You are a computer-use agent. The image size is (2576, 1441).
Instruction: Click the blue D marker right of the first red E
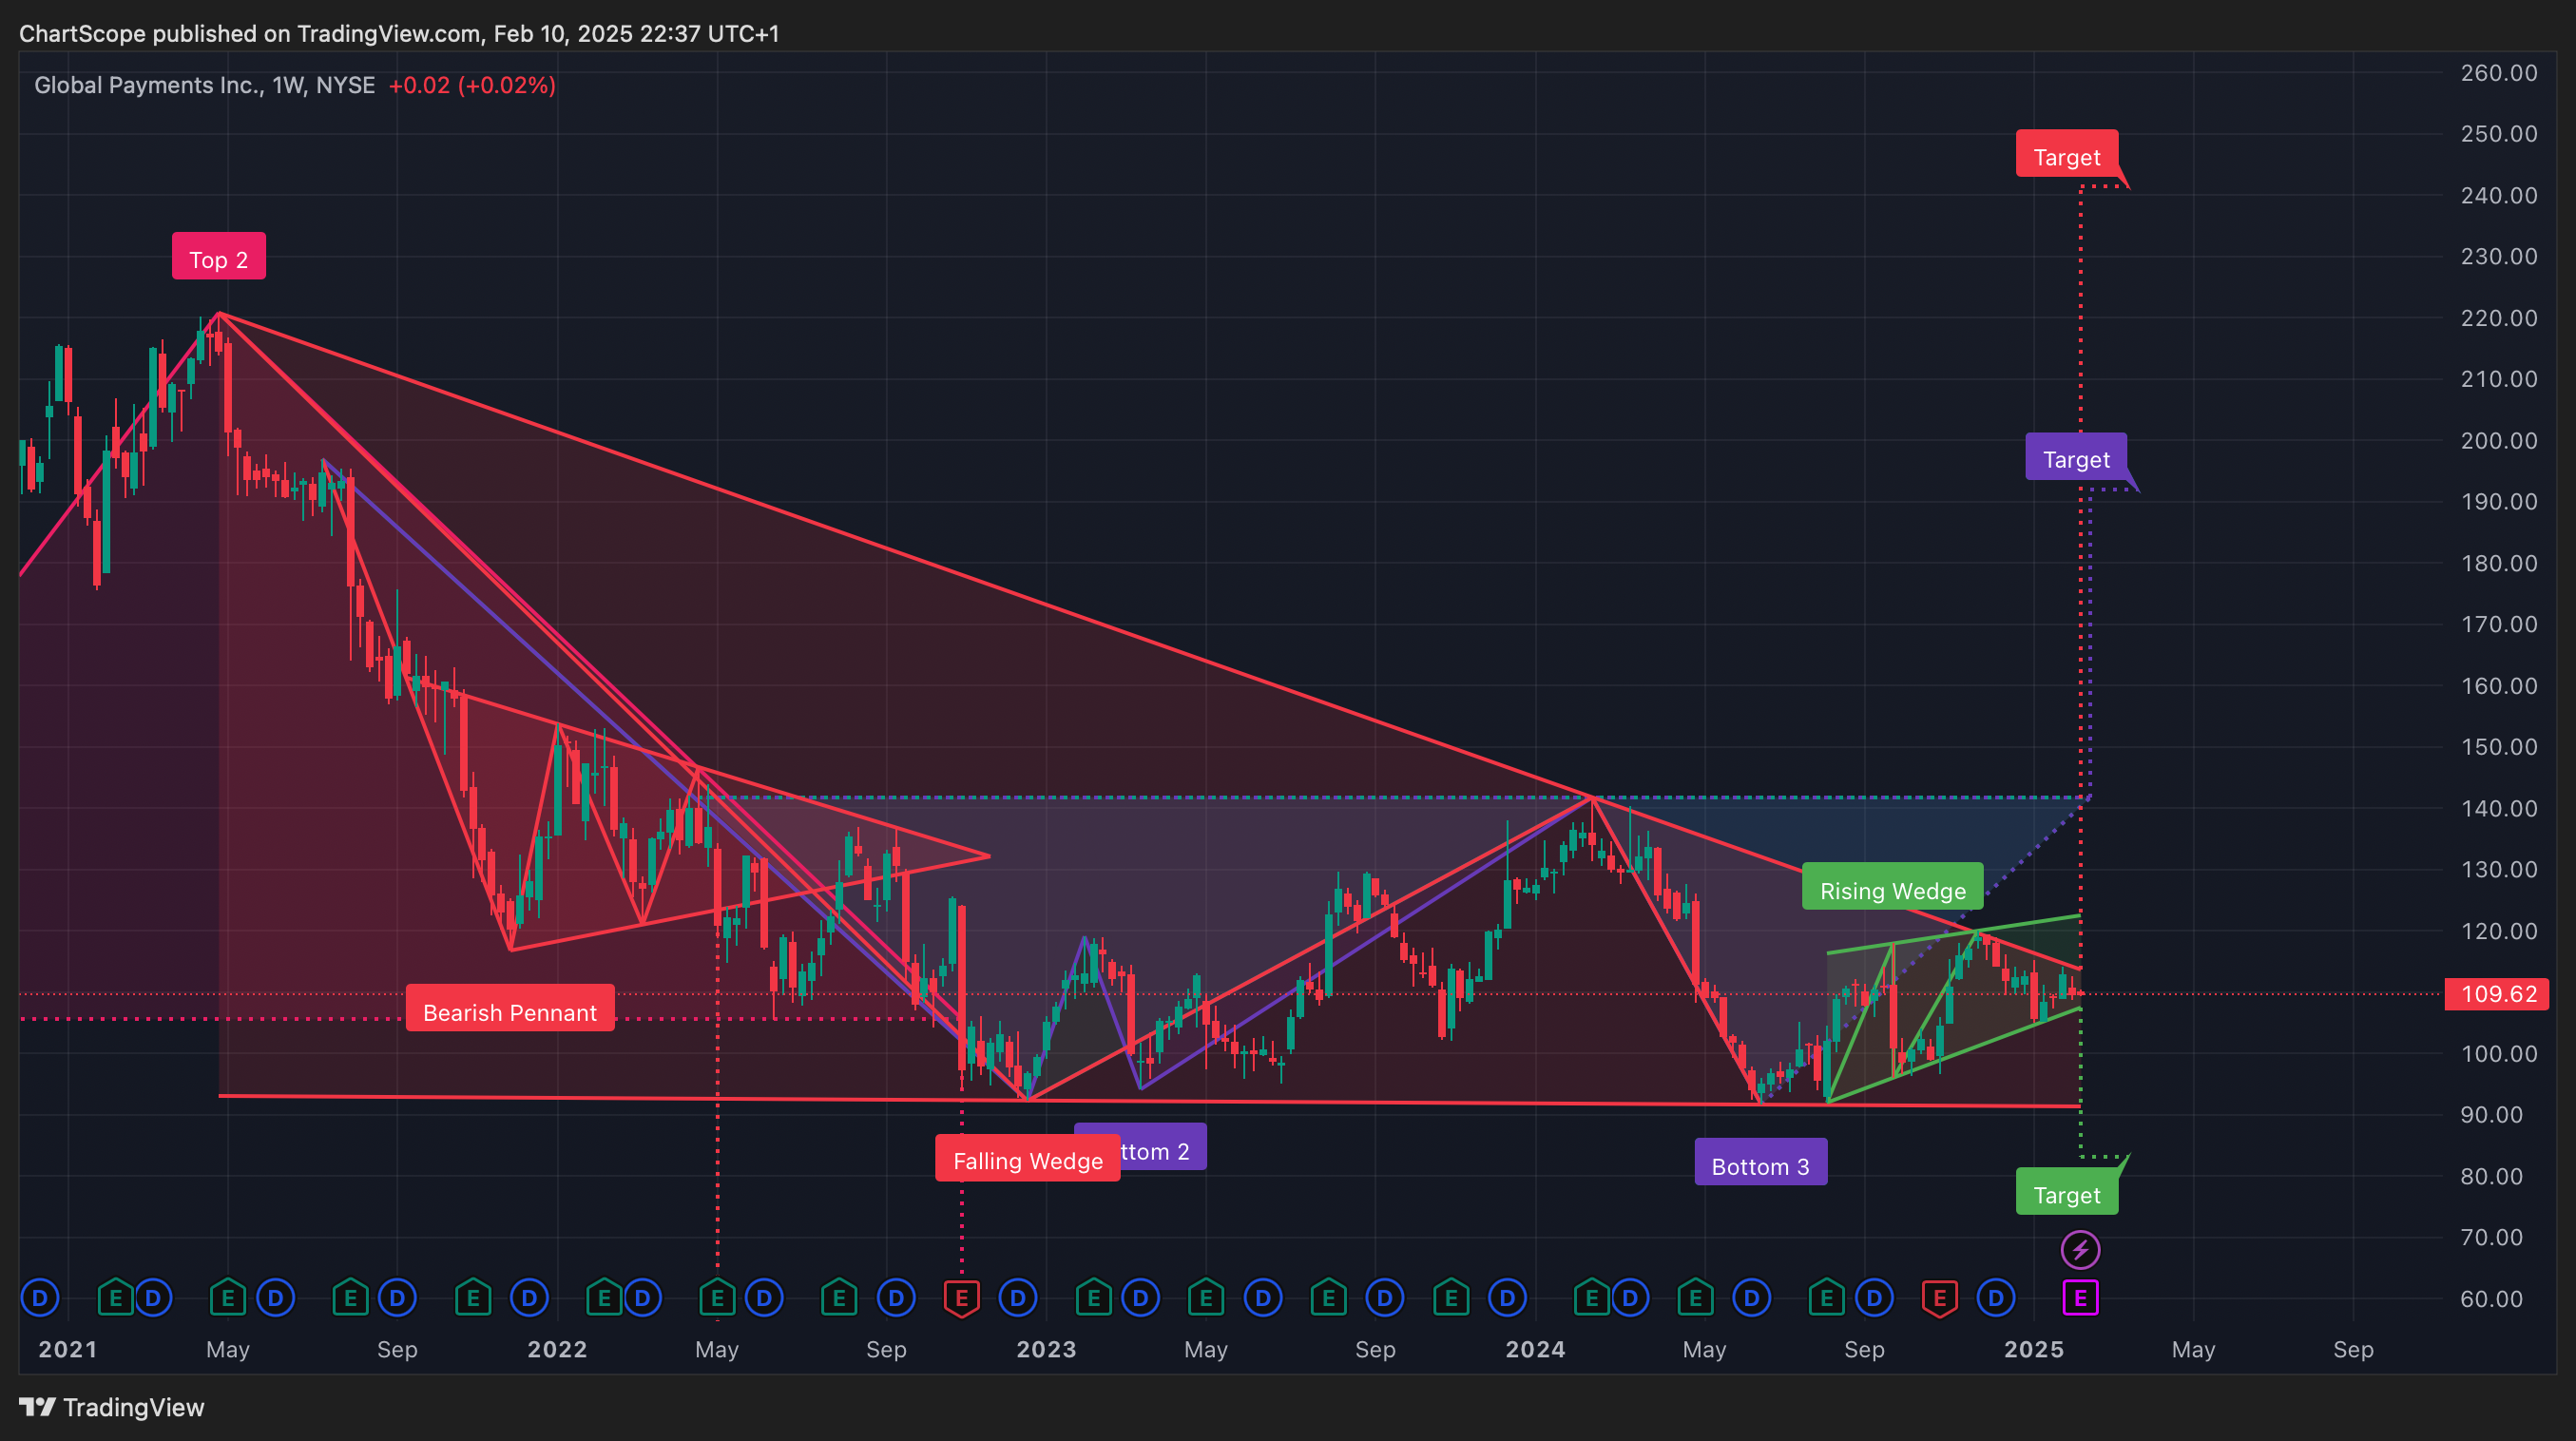(x=1018, y=1298)
